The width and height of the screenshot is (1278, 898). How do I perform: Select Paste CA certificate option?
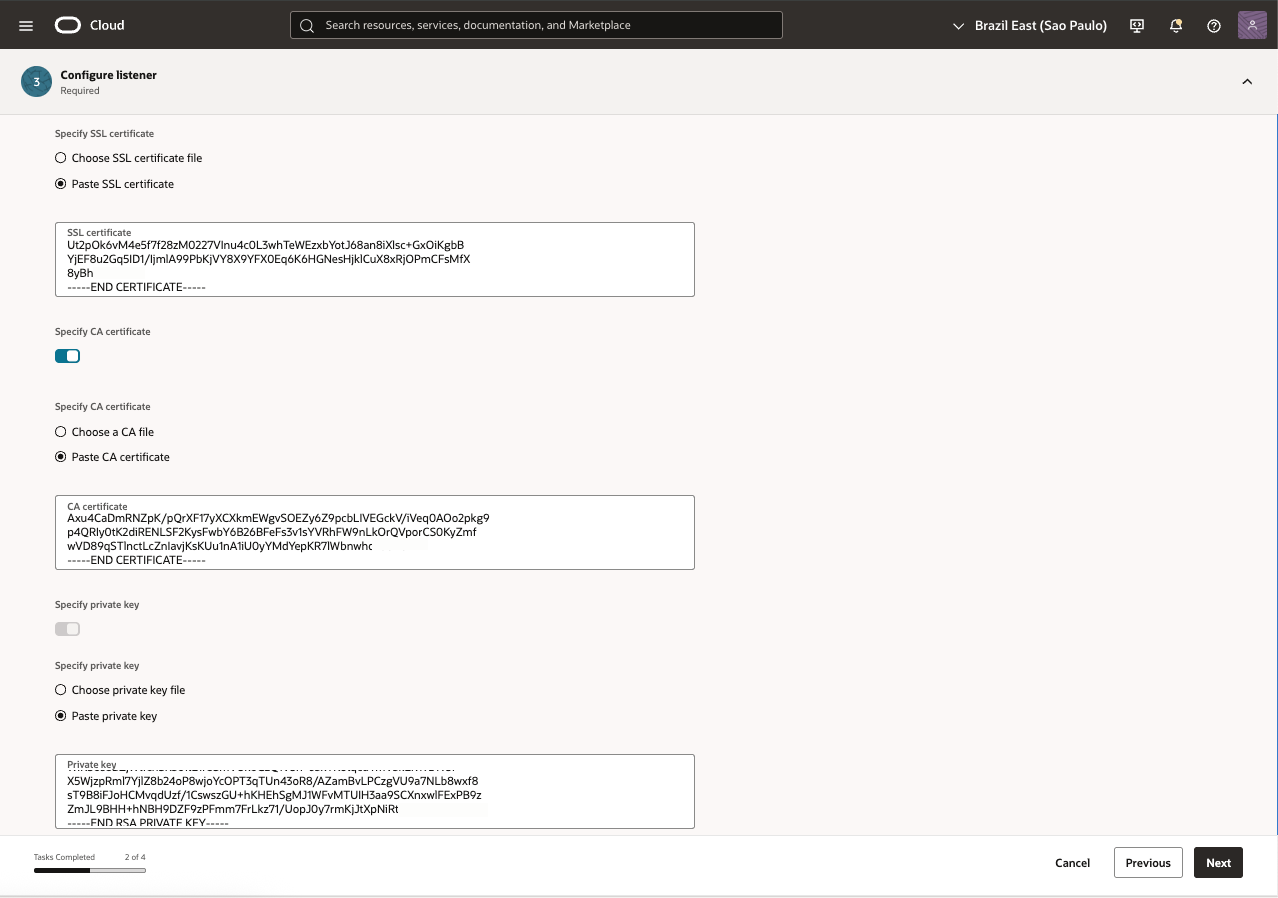tap(113, 457)
